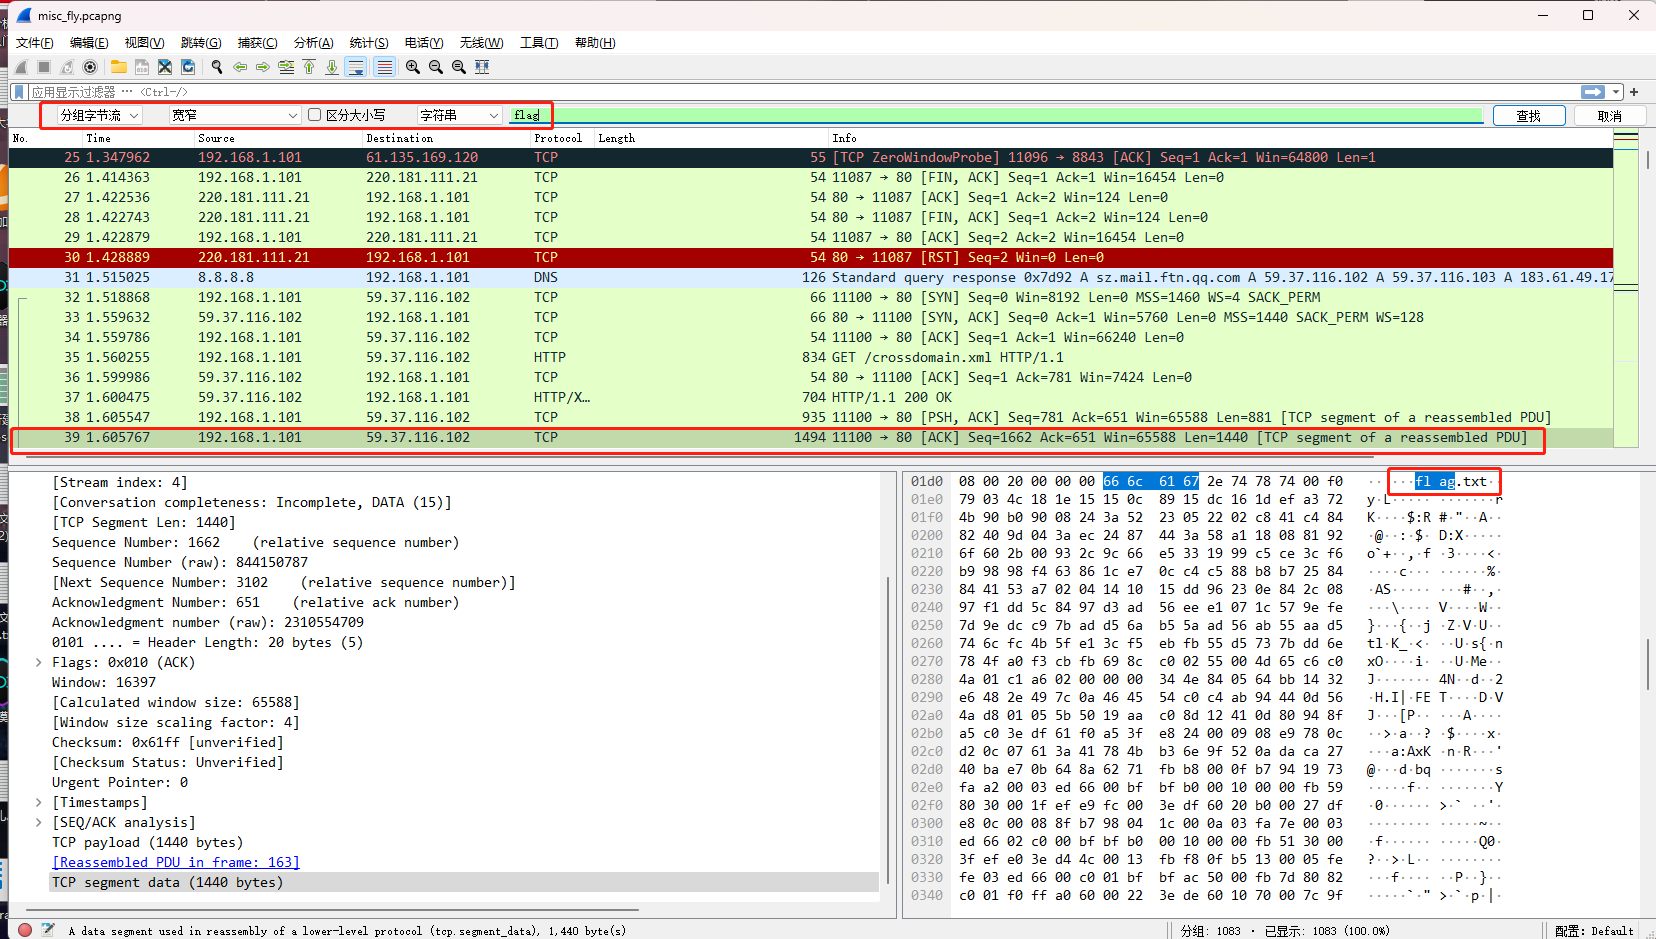Open the 编辑(E) menu

pyautogui.click(x=89, y=42)
